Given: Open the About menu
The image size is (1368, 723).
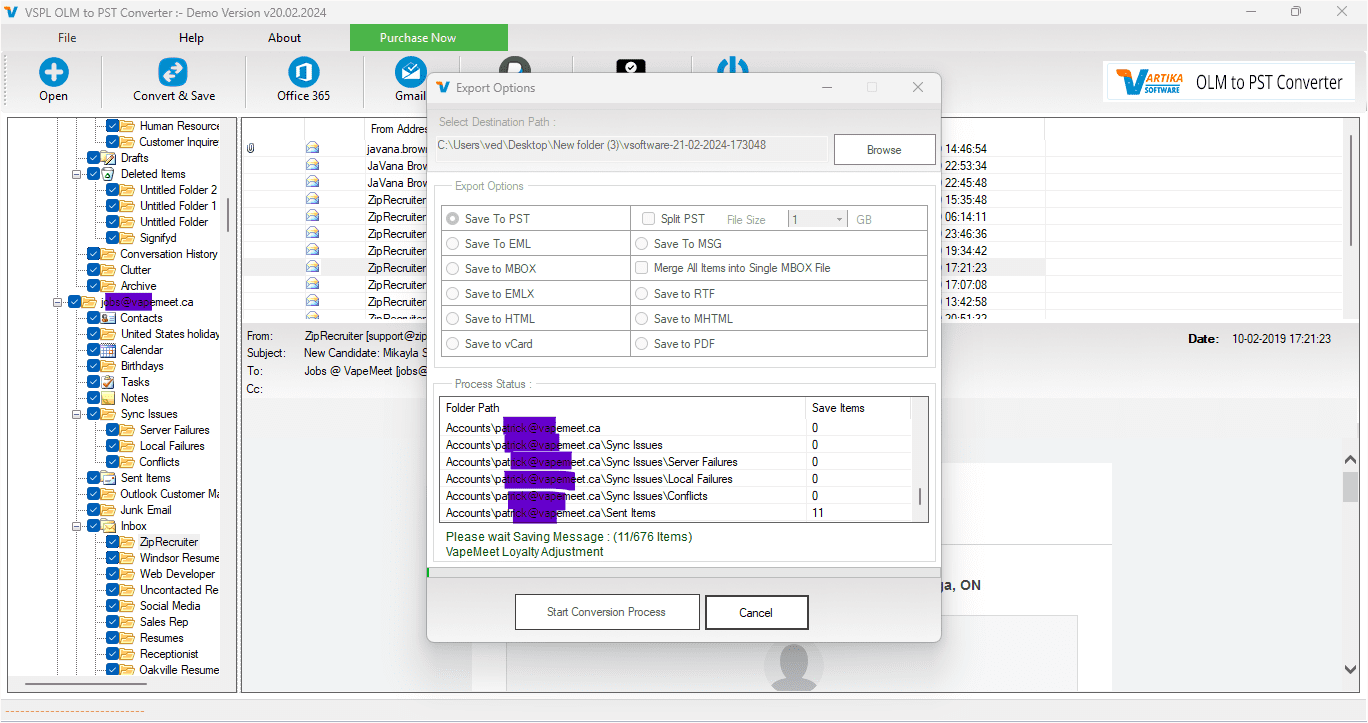Looking at the screenshot, I should 284,38.
